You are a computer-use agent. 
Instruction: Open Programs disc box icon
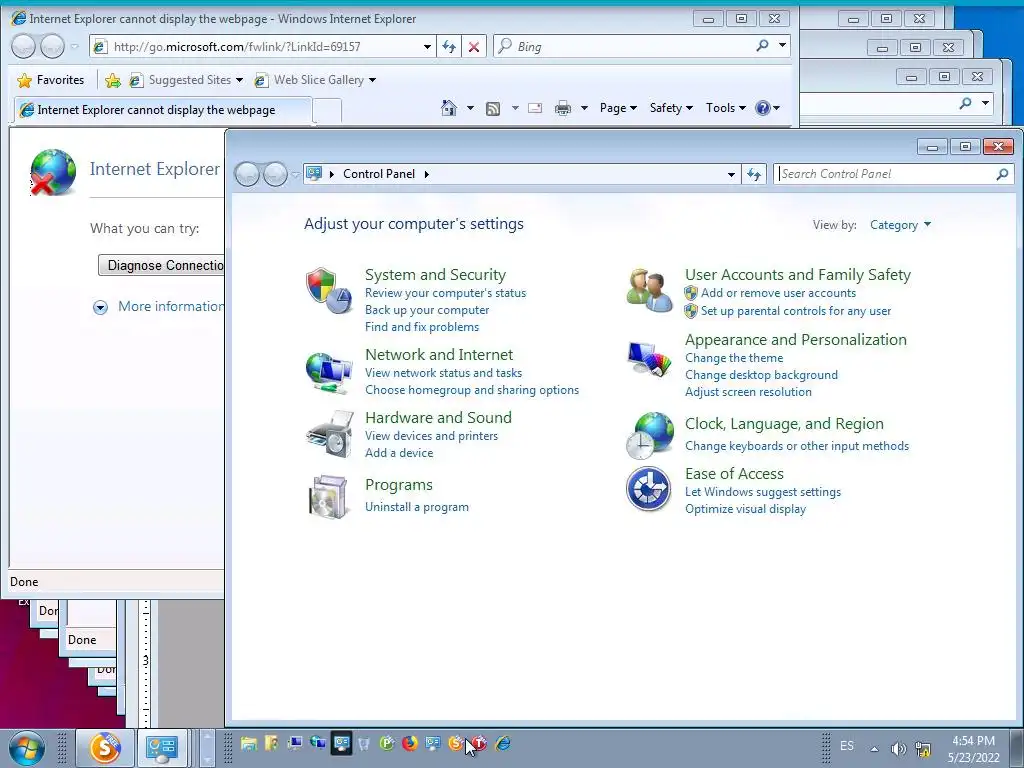(328, 496)
